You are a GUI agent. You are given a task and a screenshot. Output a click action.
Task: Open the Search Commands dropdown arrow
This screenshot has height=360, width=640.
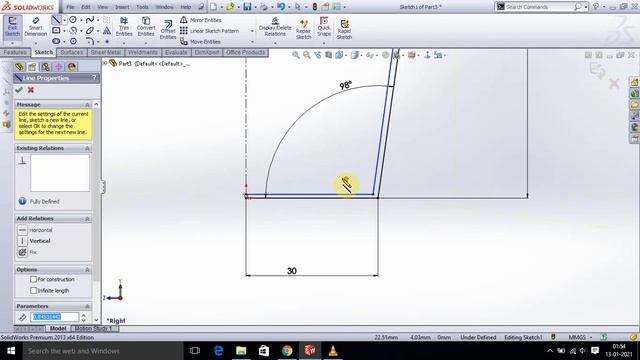coord(586,7)
